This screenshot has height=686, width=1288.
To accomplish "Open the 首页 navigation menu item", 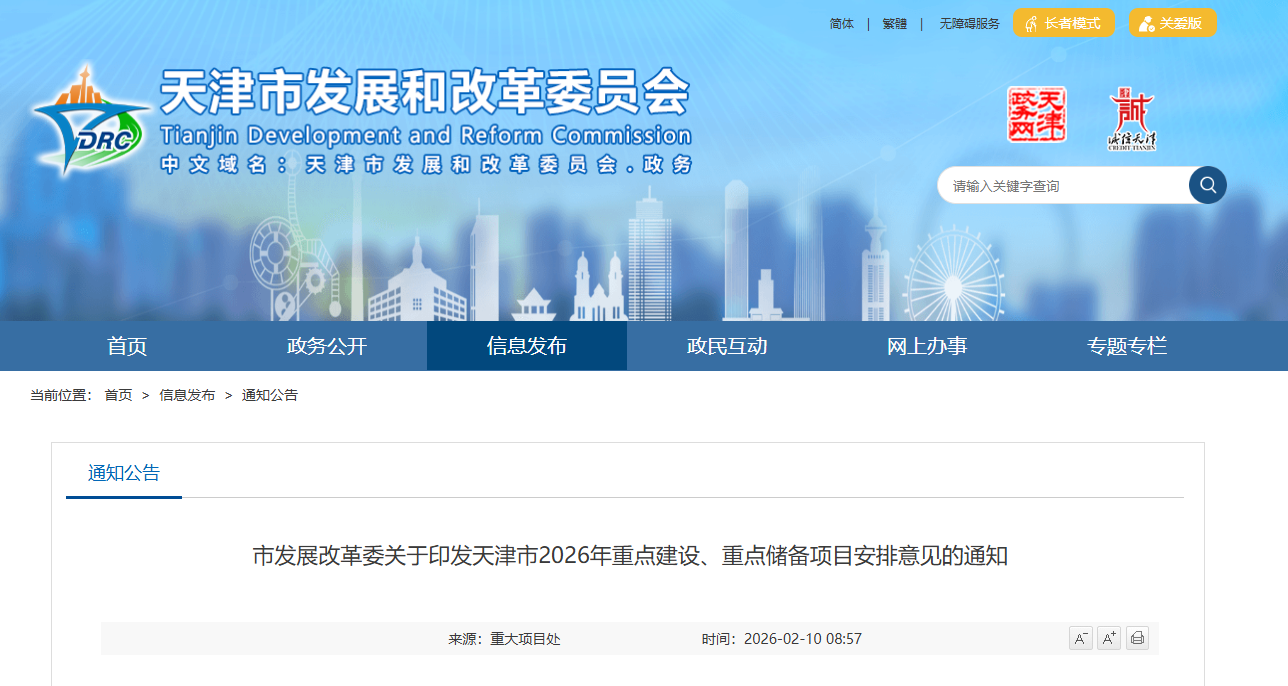I will click(x=127, y=347).
